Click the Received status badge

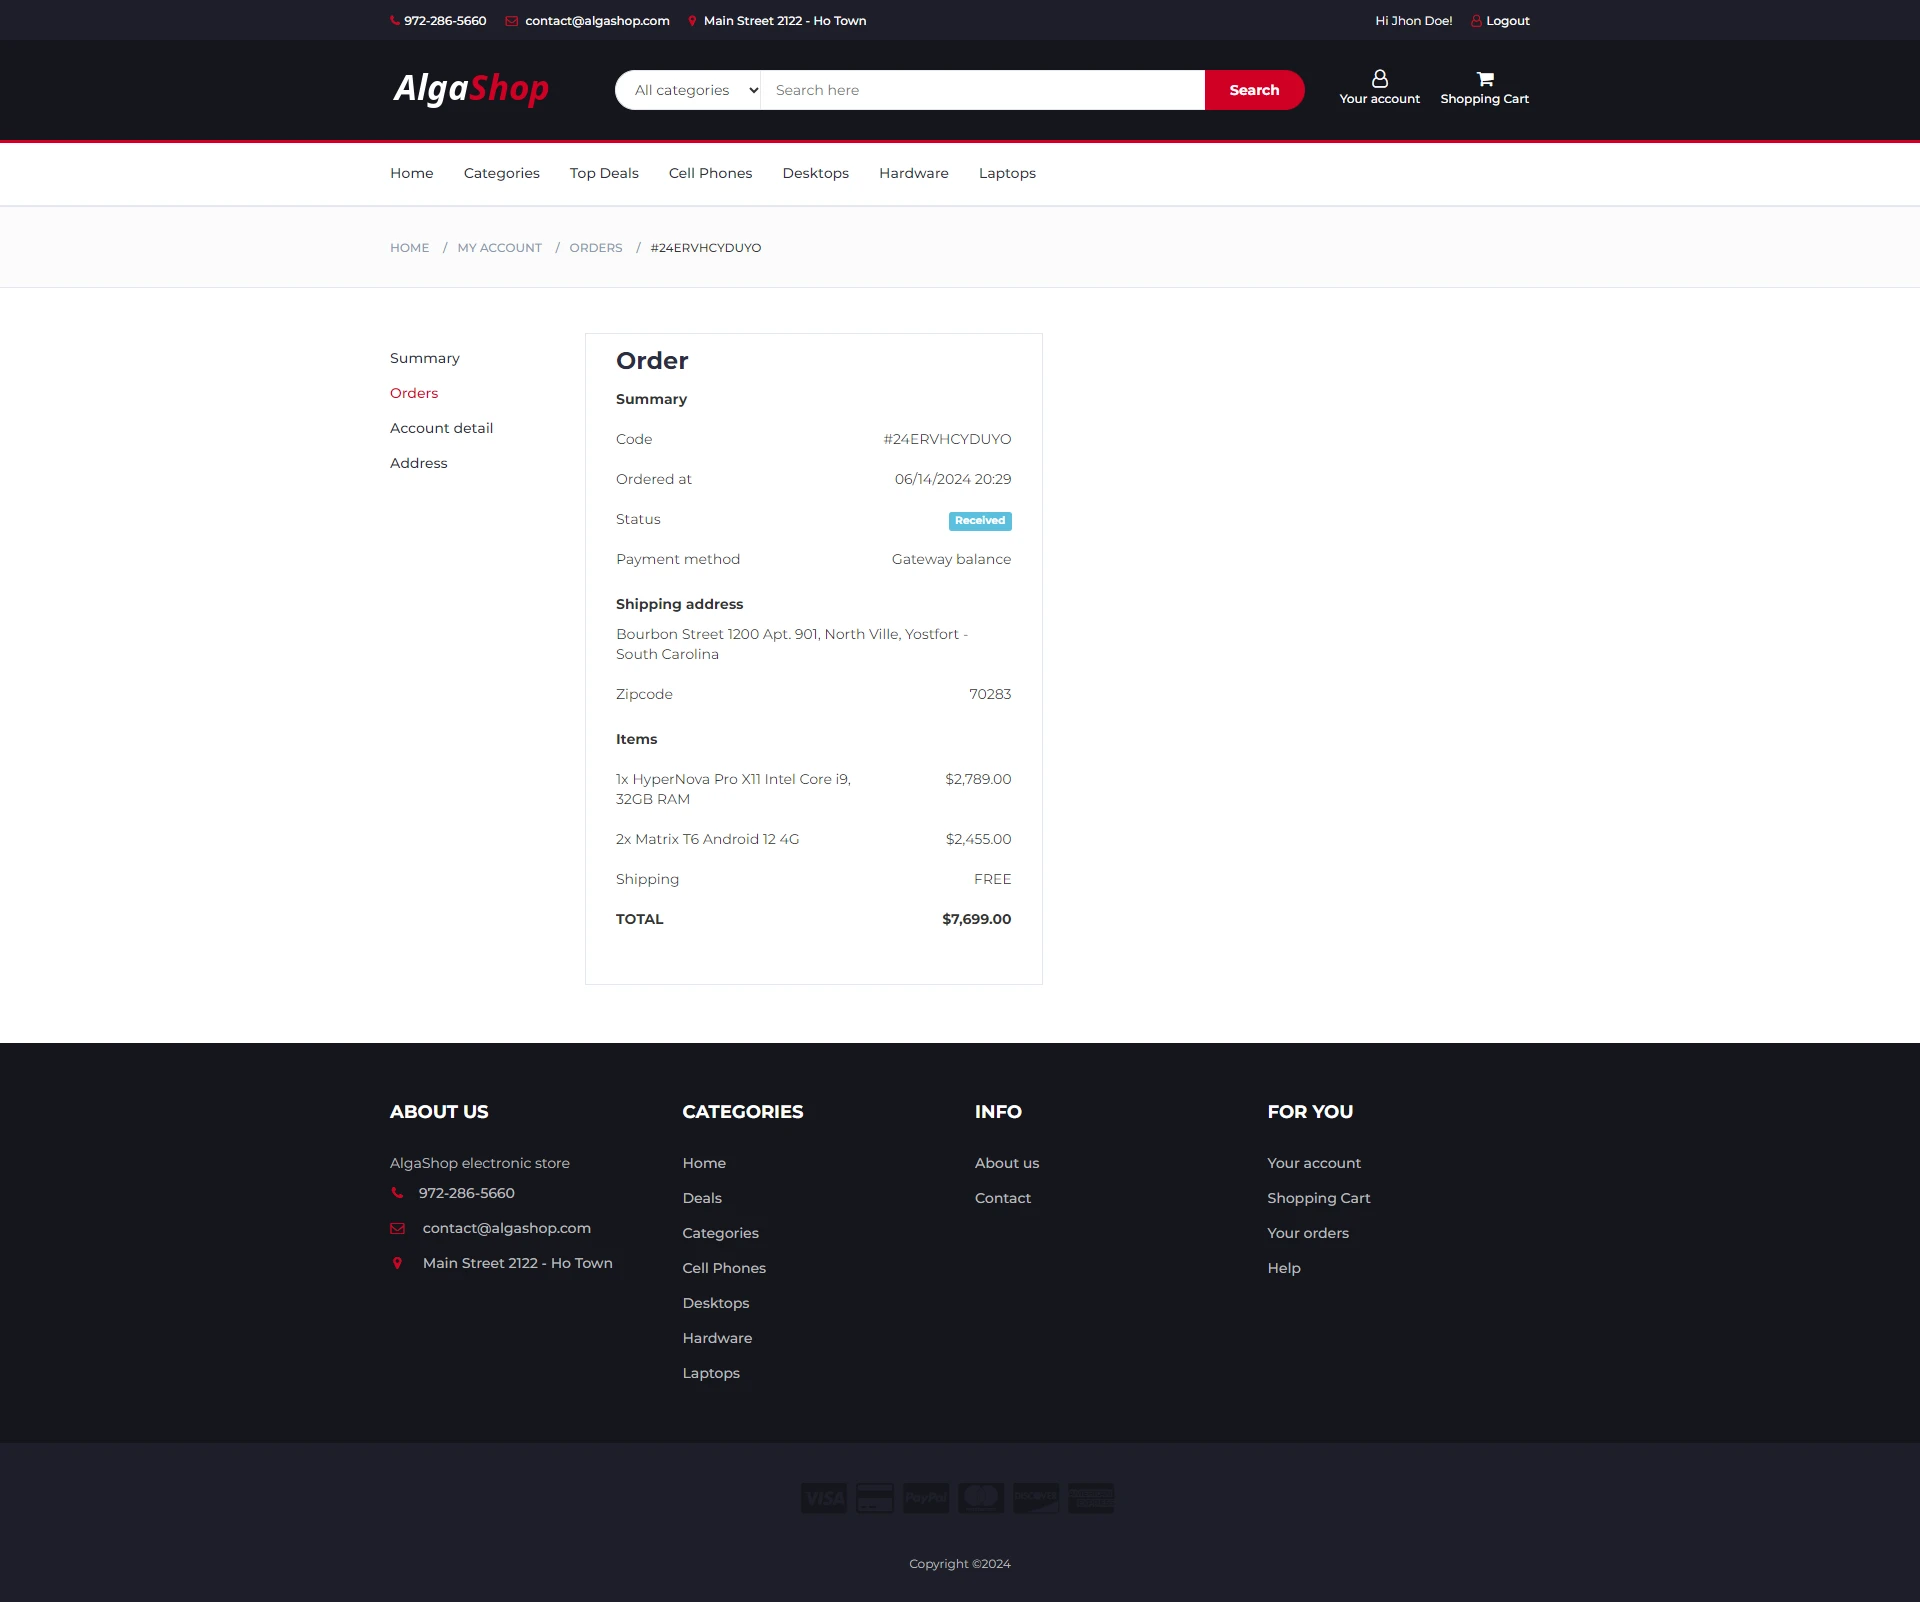pyautogui.click(x=979, y=520)
